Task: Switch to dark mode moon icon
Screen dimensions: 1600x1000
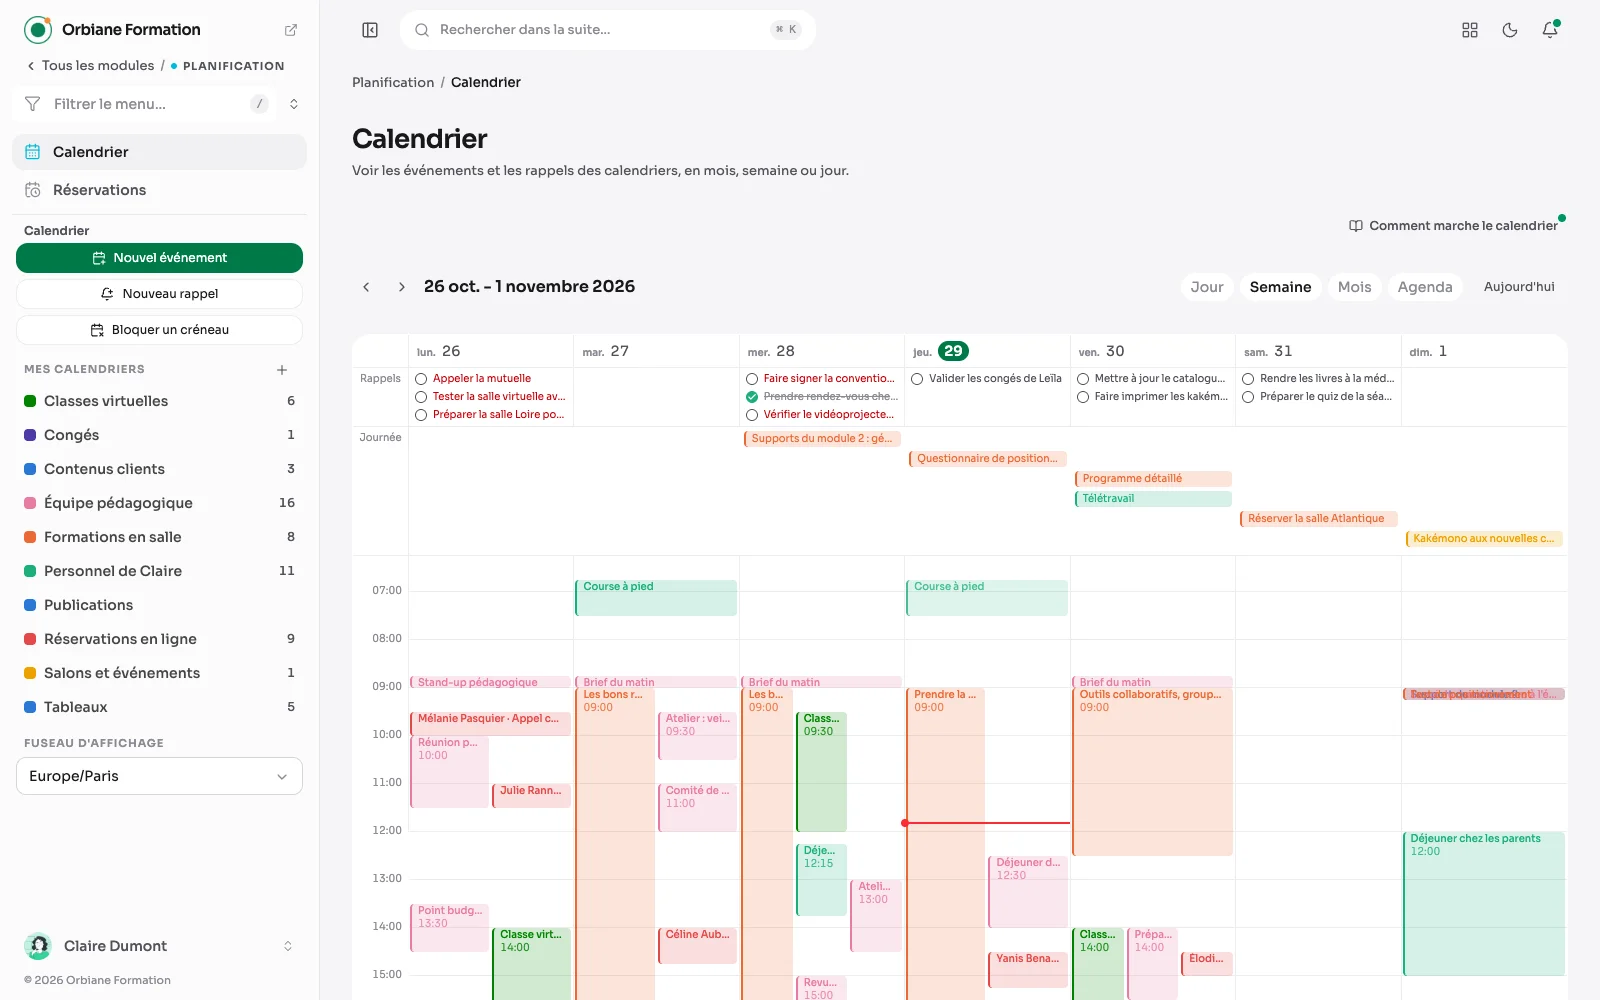Action: tap(1510, 30)
